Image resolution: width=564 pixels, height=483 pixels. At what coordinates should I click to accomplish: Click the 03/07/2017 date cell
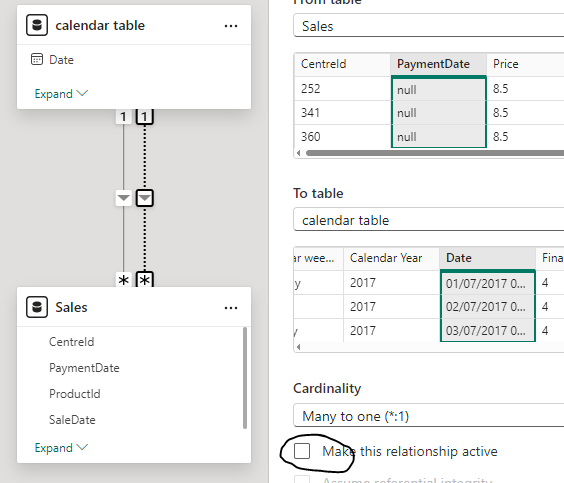tap(487, 331)
